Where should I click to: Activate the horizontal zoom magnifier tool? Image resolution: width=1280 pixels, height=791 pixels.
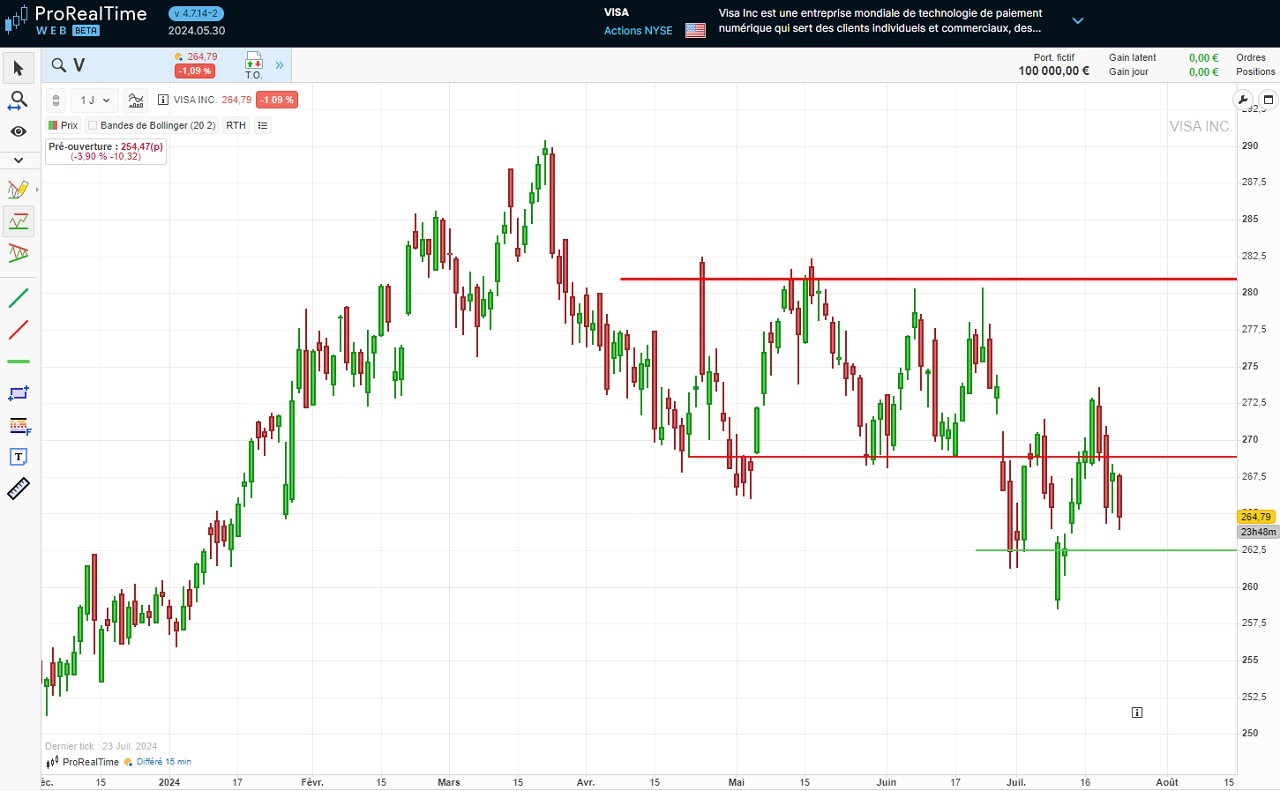[x=18, y=100]
